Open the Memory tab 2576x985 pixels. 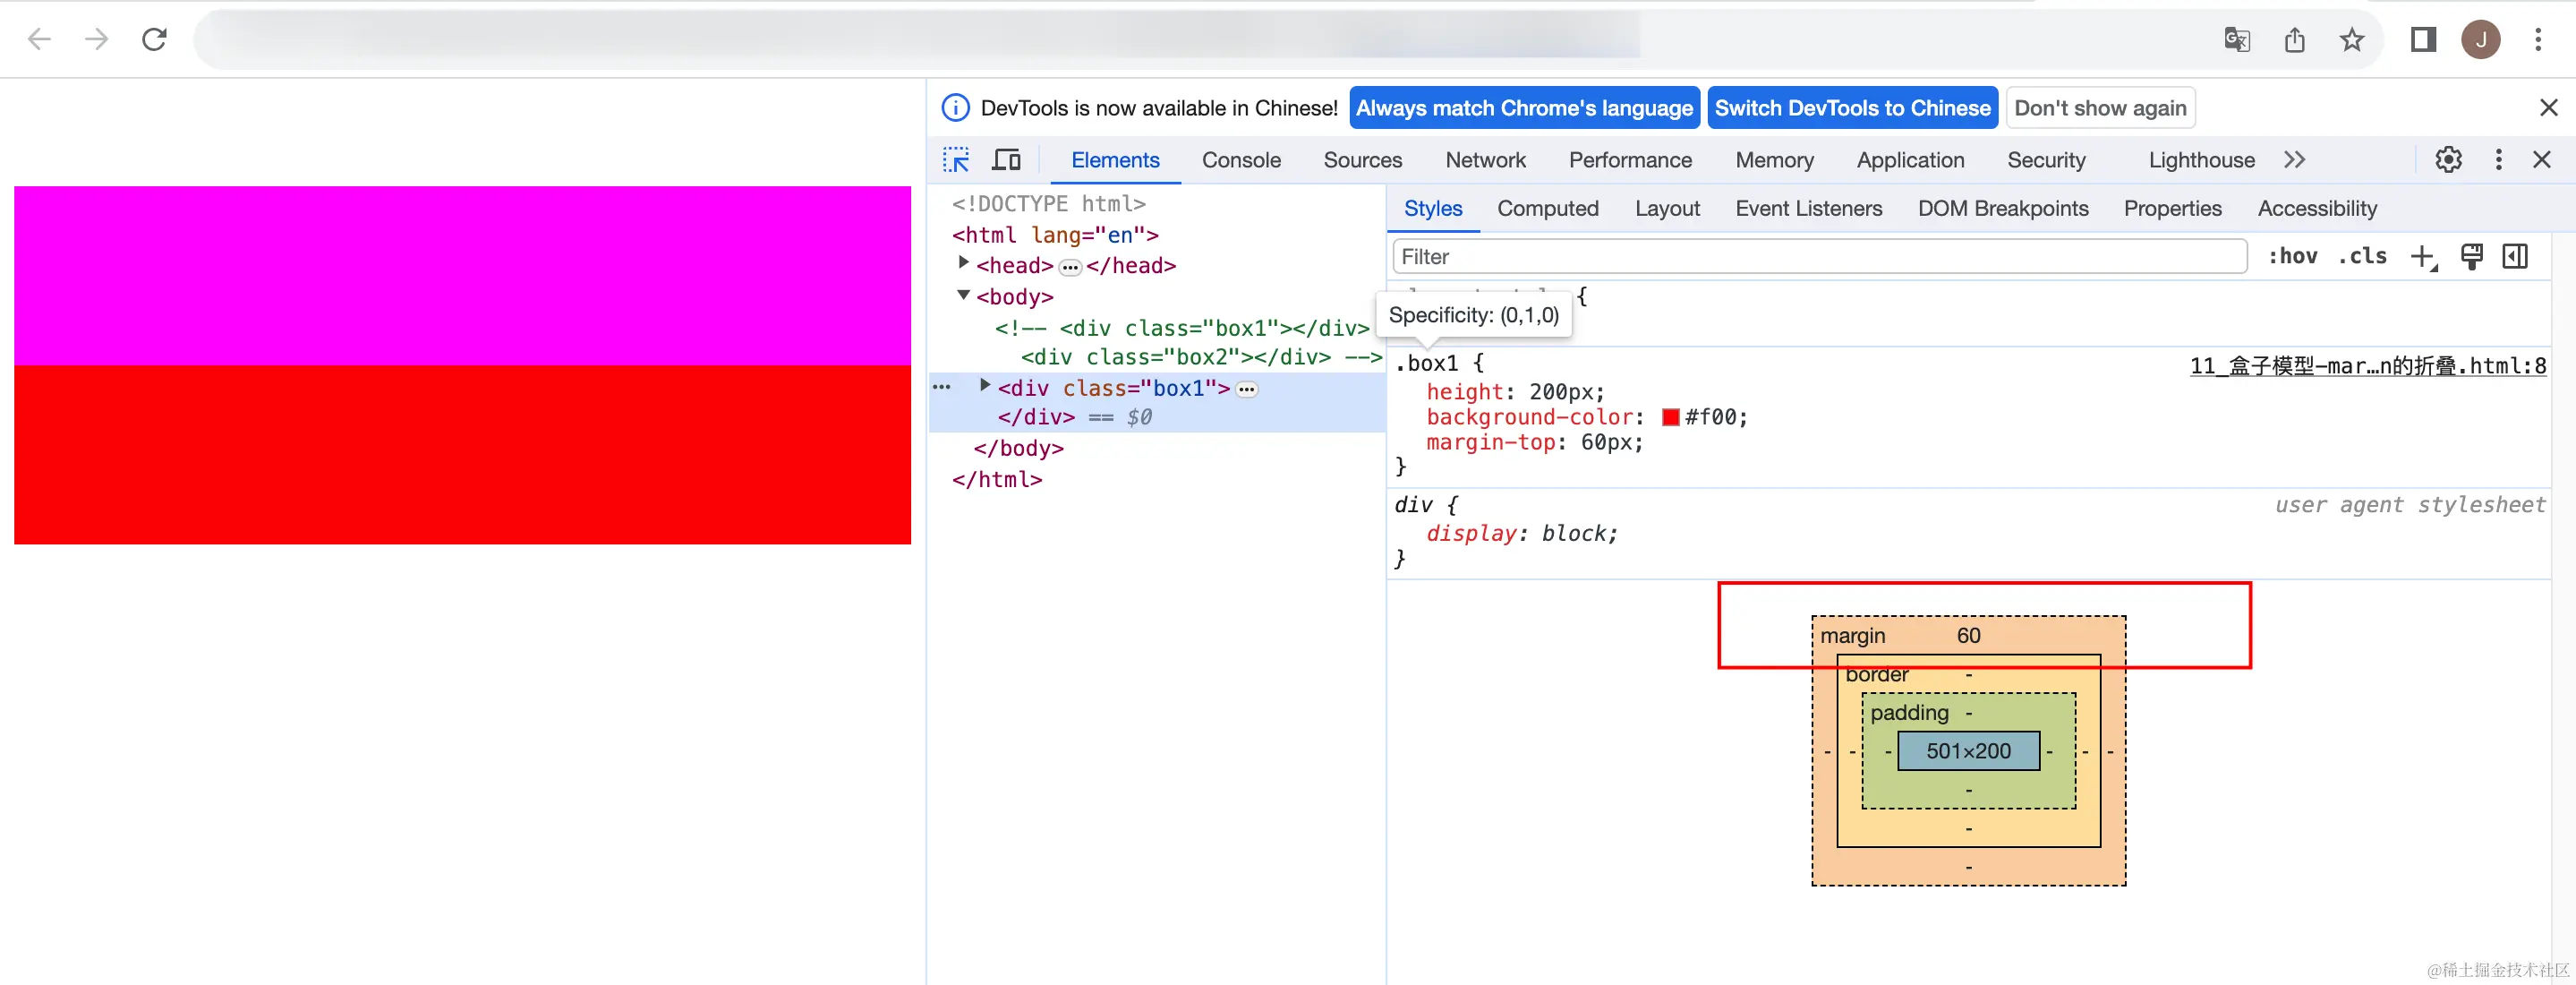click(x=1774, y=160)
